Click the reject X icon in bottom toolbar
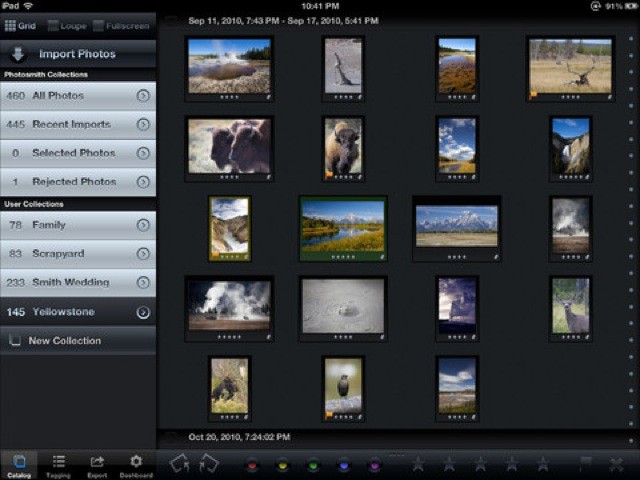The image size is (640, 480). pos(616,464)
